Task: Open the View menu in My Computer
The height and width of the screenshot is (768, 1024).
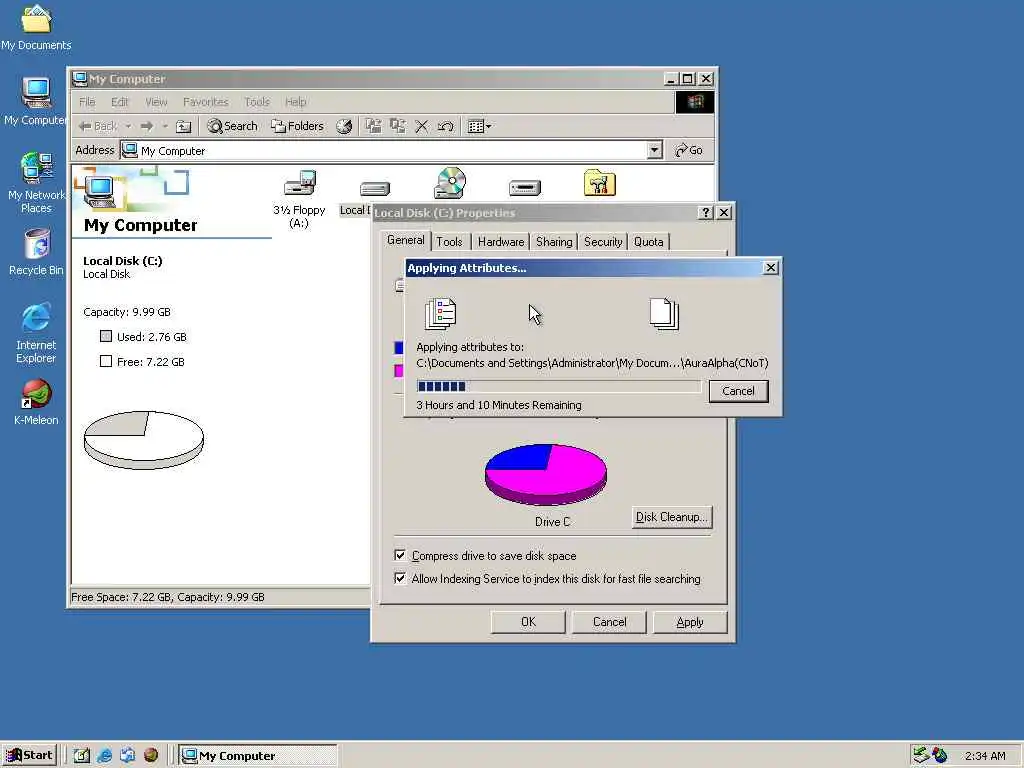Action: point(156,102)
